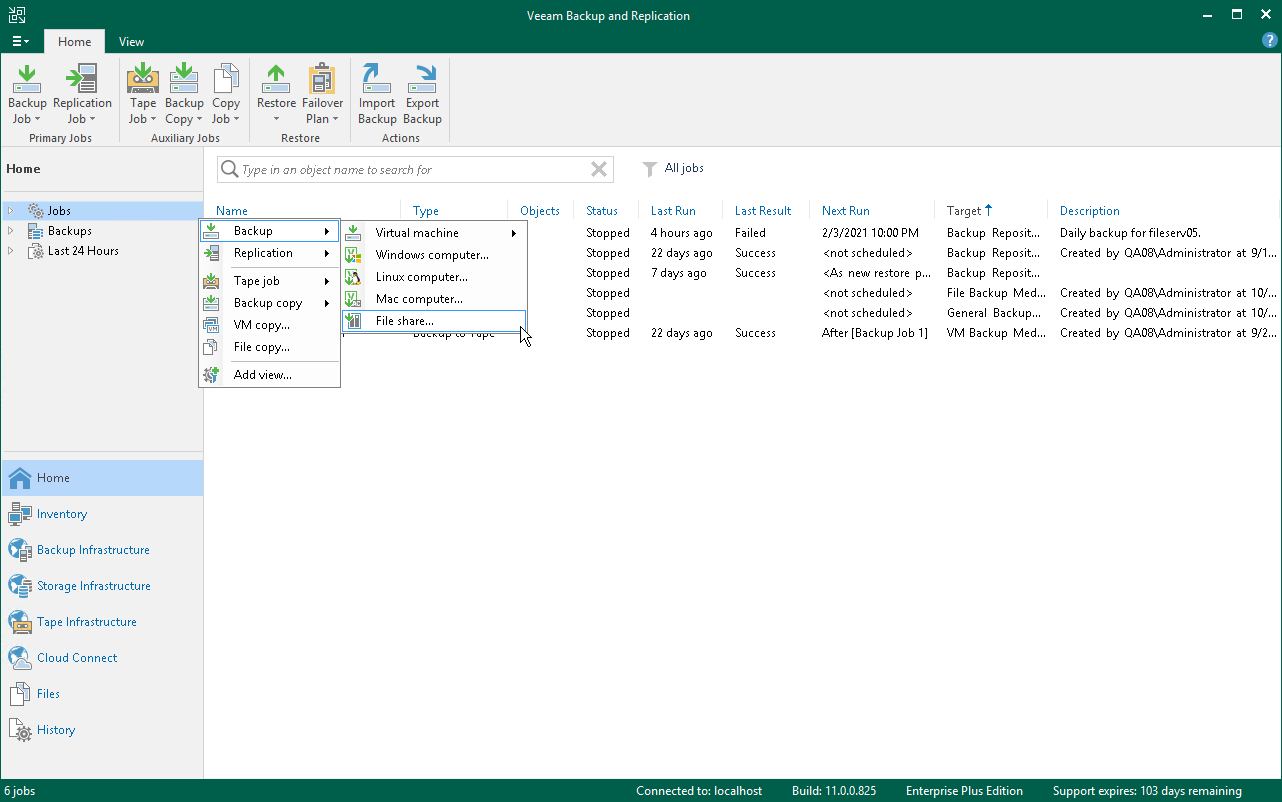Select Windows computer... in the submenu

431,255
